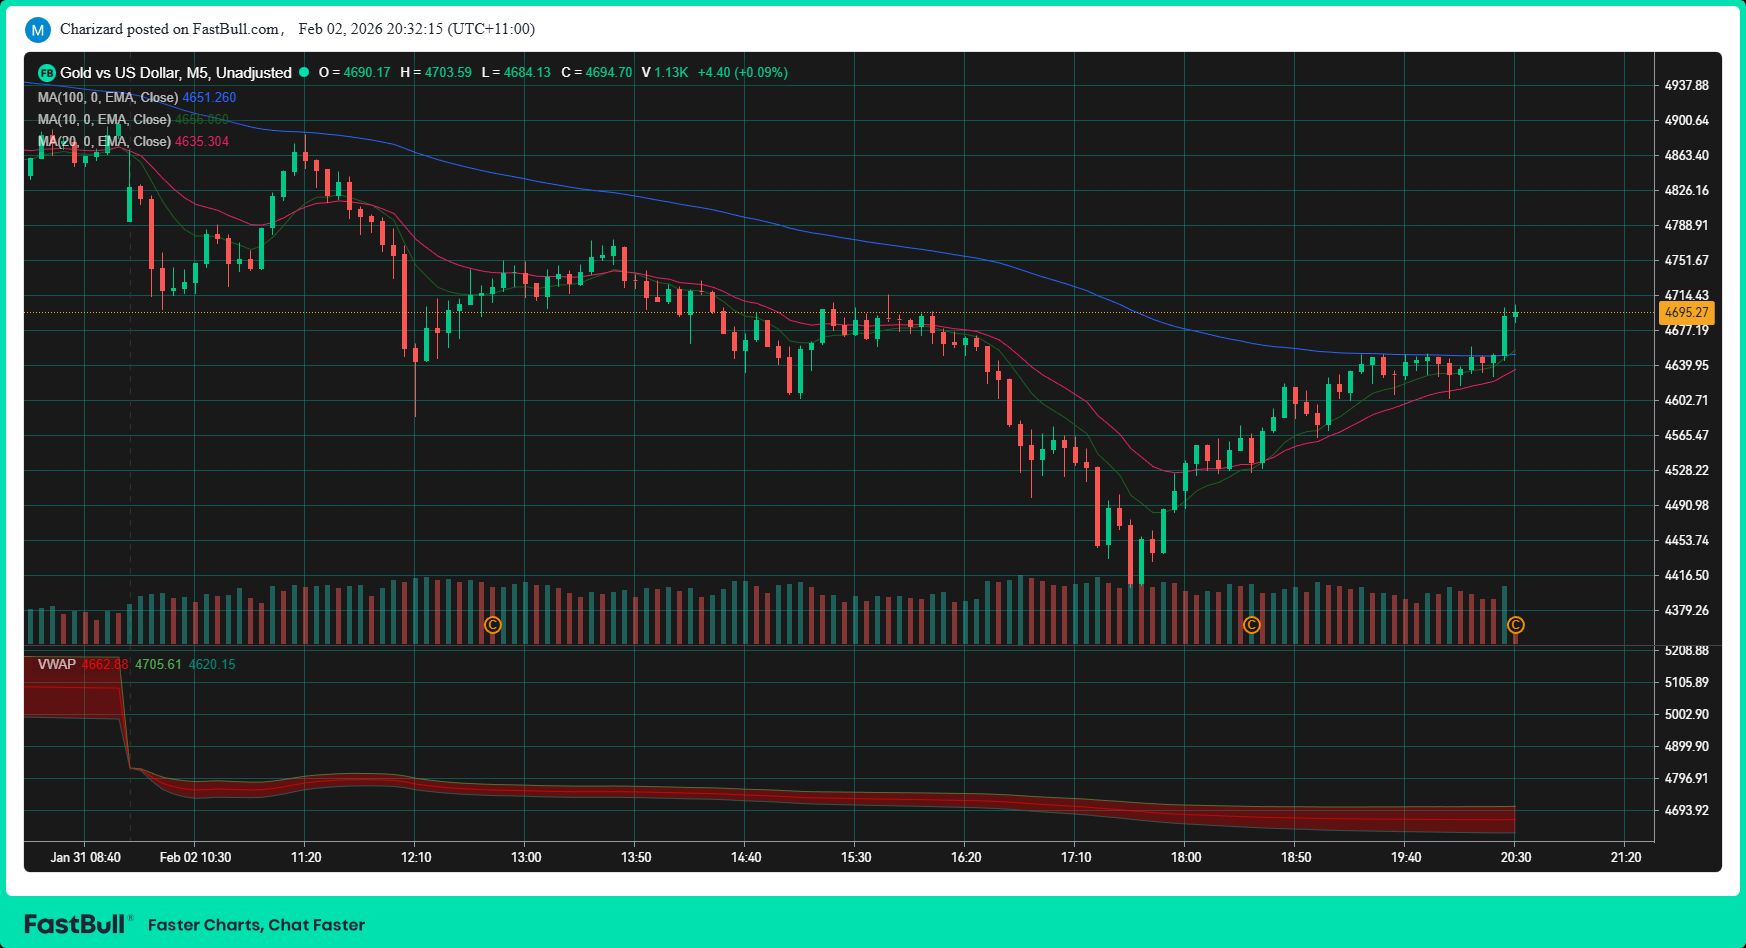This screenshot has width=1746, height=948.
Task: Click the 4714.43 price axis label
Action: (1686, 295)
